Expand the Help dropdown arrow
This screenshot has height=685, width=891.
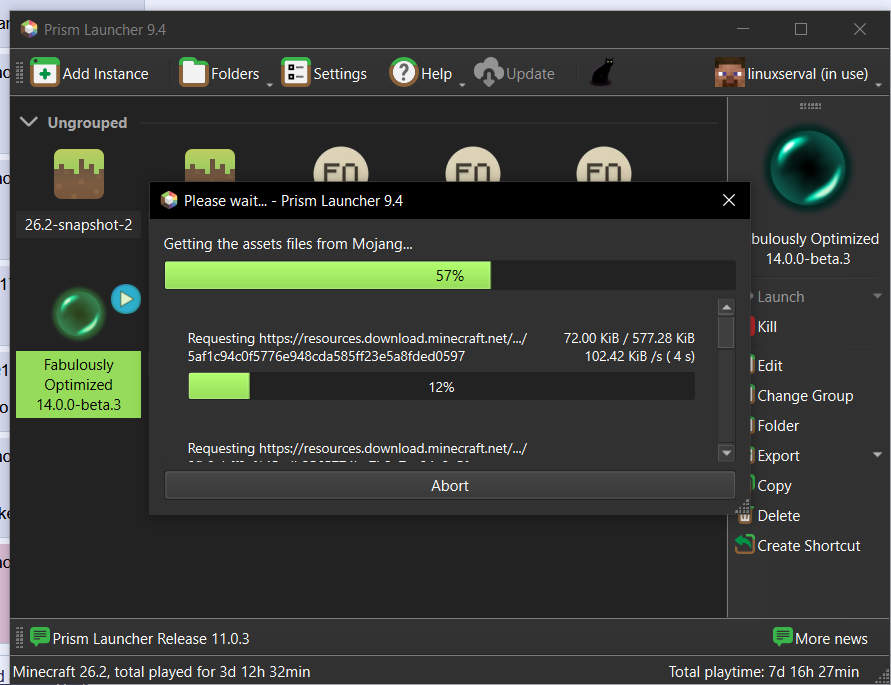coord(462,85)
